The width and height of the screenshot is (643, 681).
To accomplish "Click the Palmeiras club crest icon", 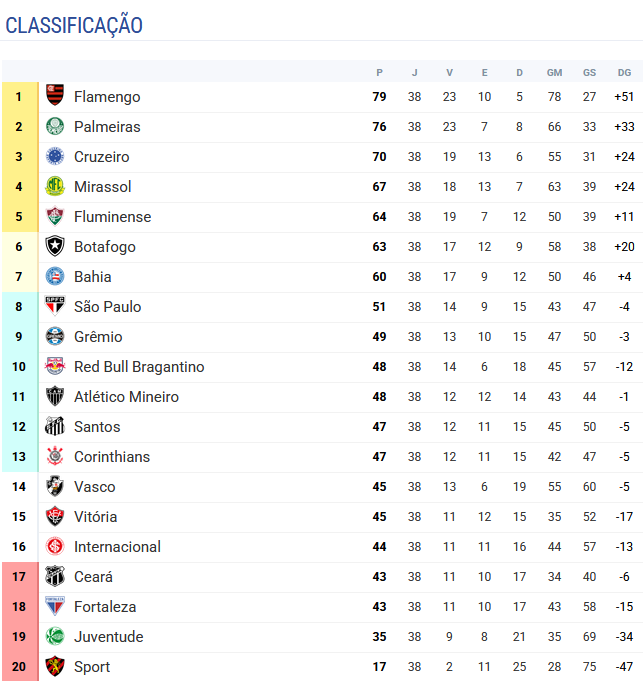I will (55, 127).
